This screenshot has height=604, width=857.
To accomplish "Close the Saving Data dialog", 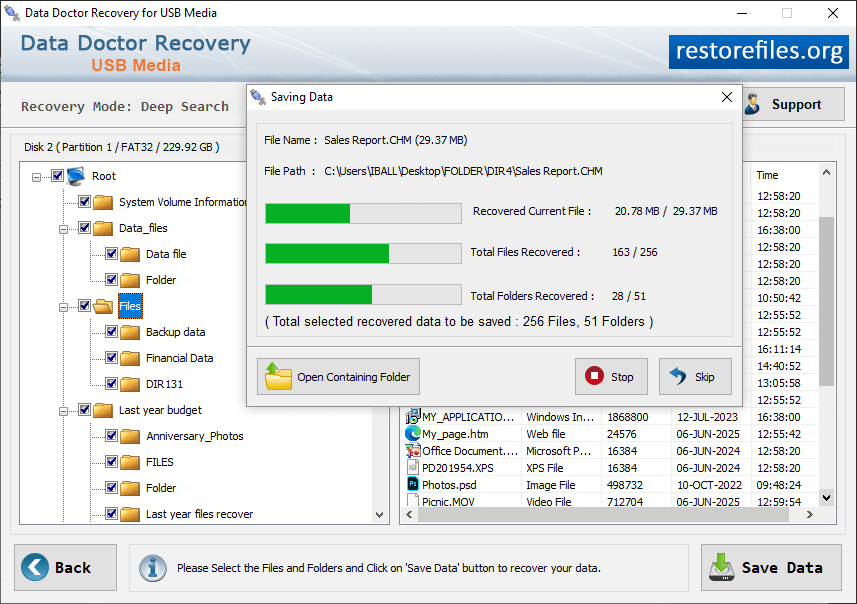I will click(726, 97).
